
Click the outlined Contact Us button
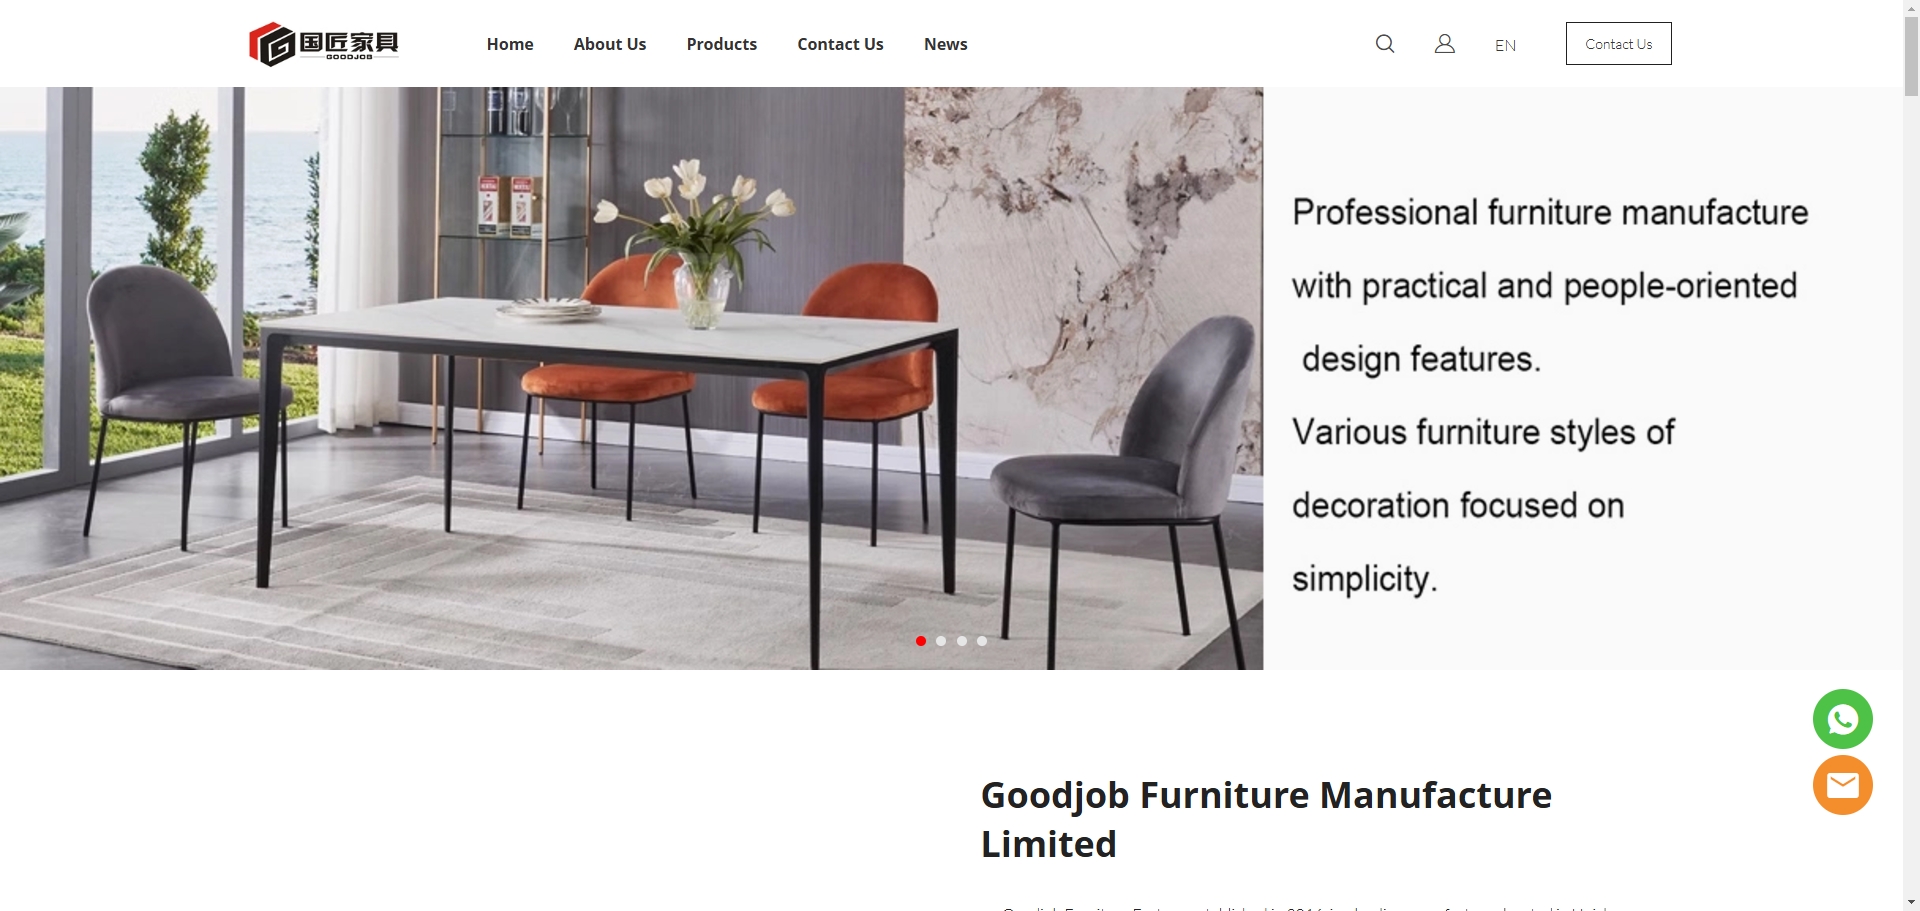(x=1618, y=44)
